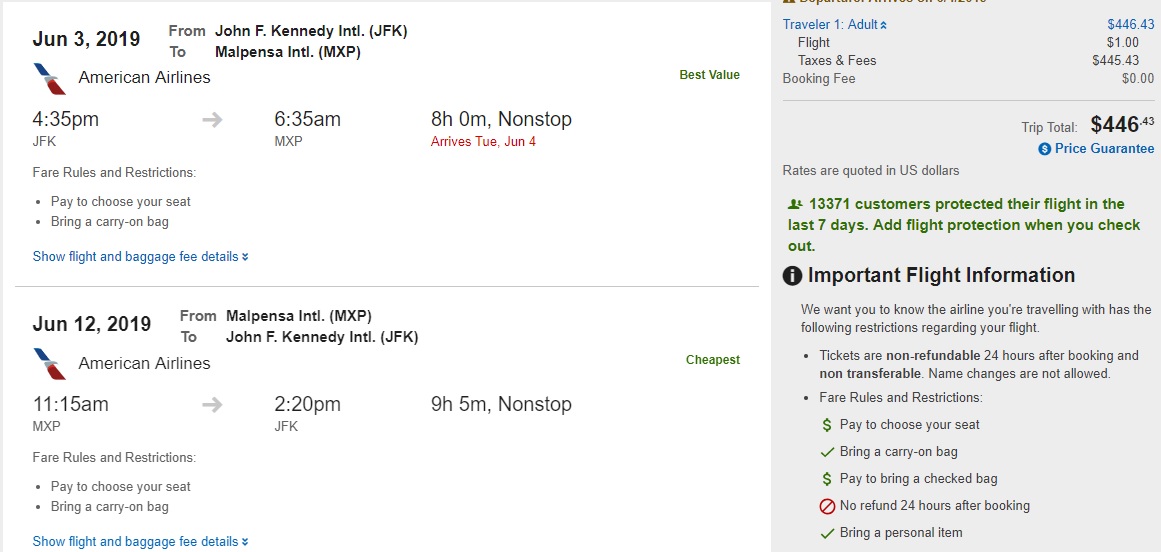Screen dimensions: 1161x552
Task: Click the no-refund prohibited circle icon
Action: tap(827, 506)
